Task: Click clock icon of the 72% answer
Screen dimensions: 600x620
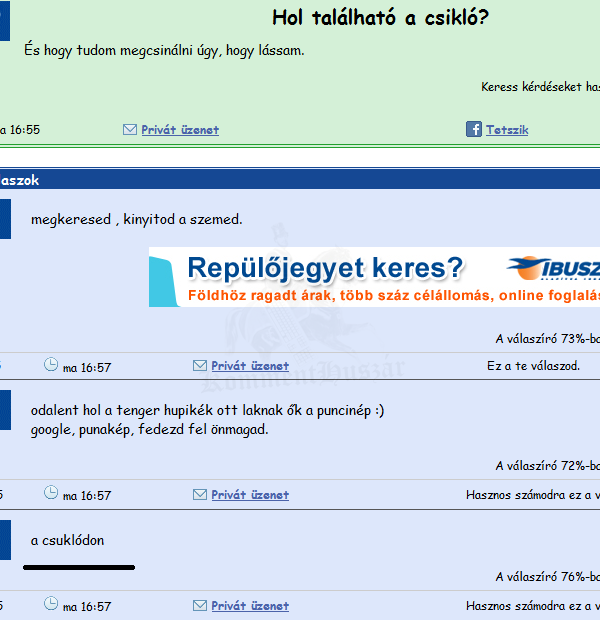Action: click(51, 493)
